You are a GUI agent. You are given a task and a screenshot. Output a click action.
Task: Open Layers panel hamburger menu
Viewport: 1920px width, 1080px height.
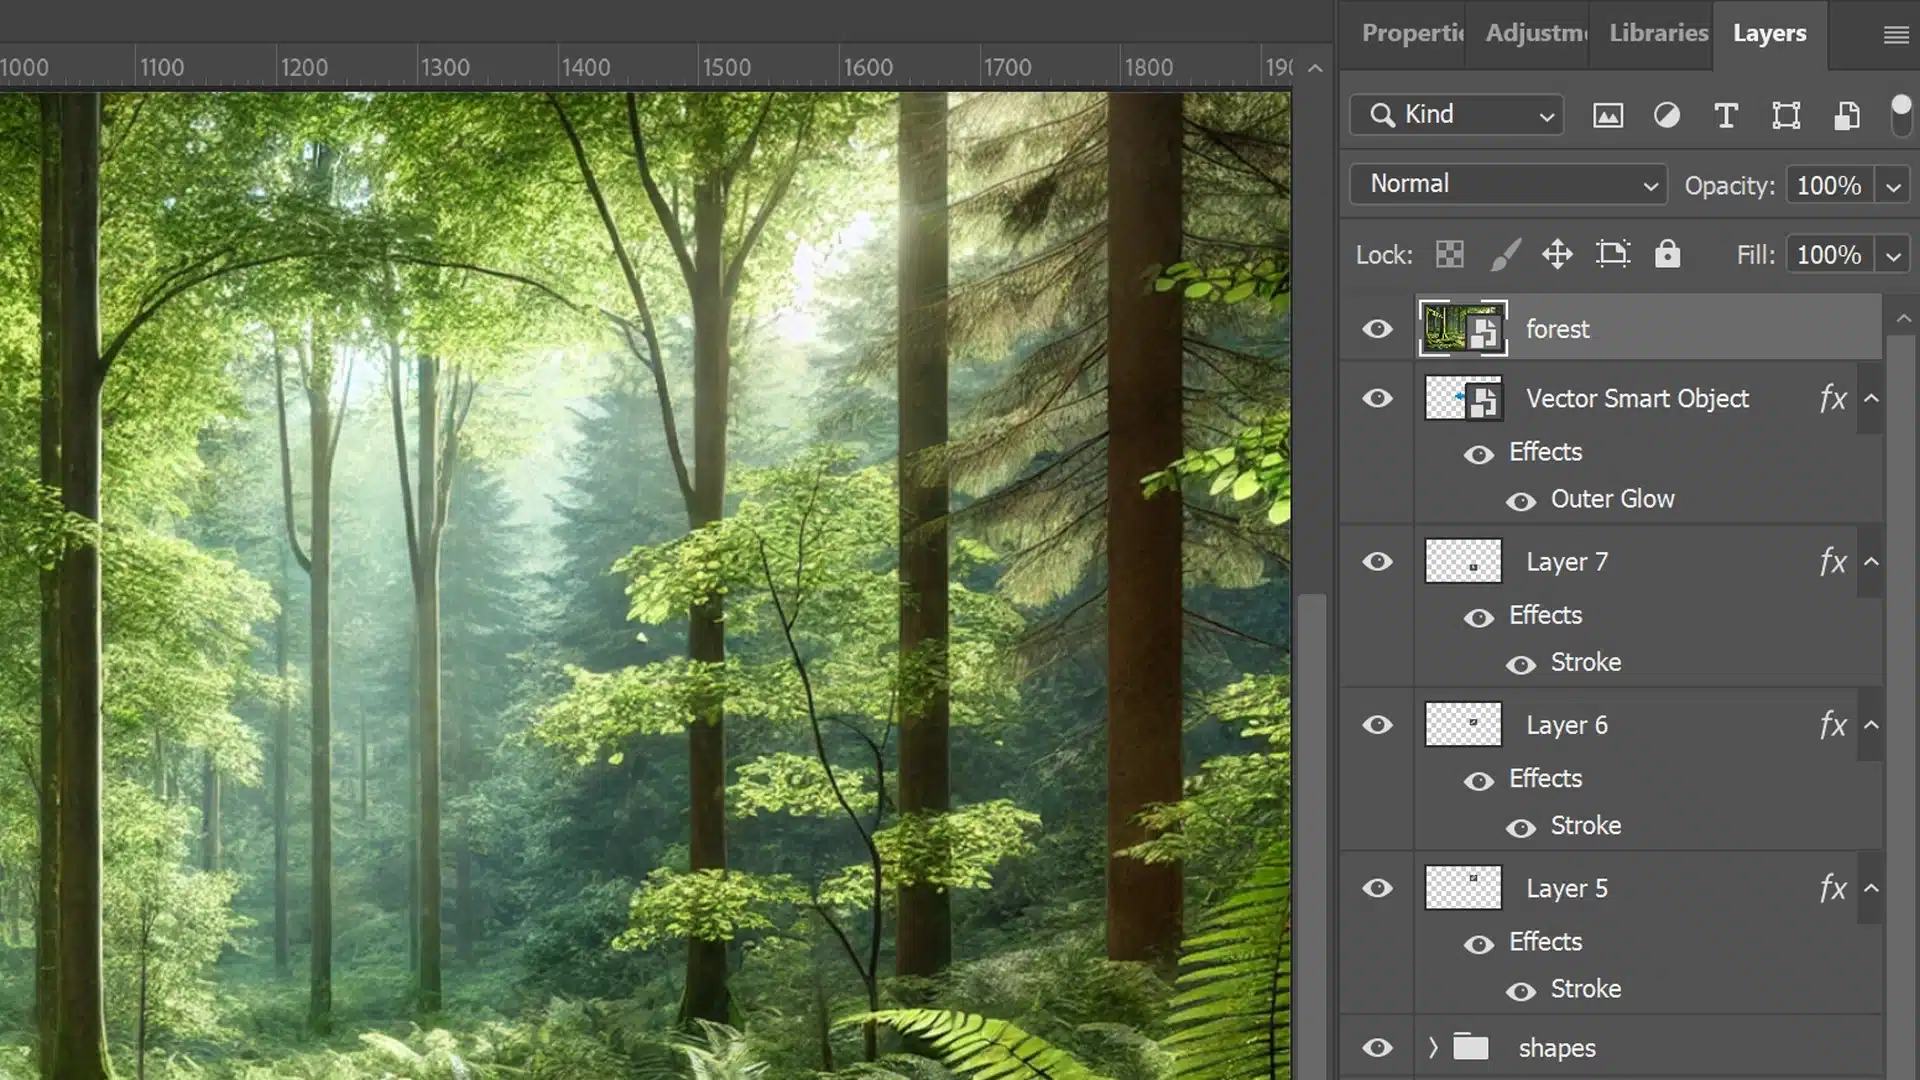[1896, 35]
